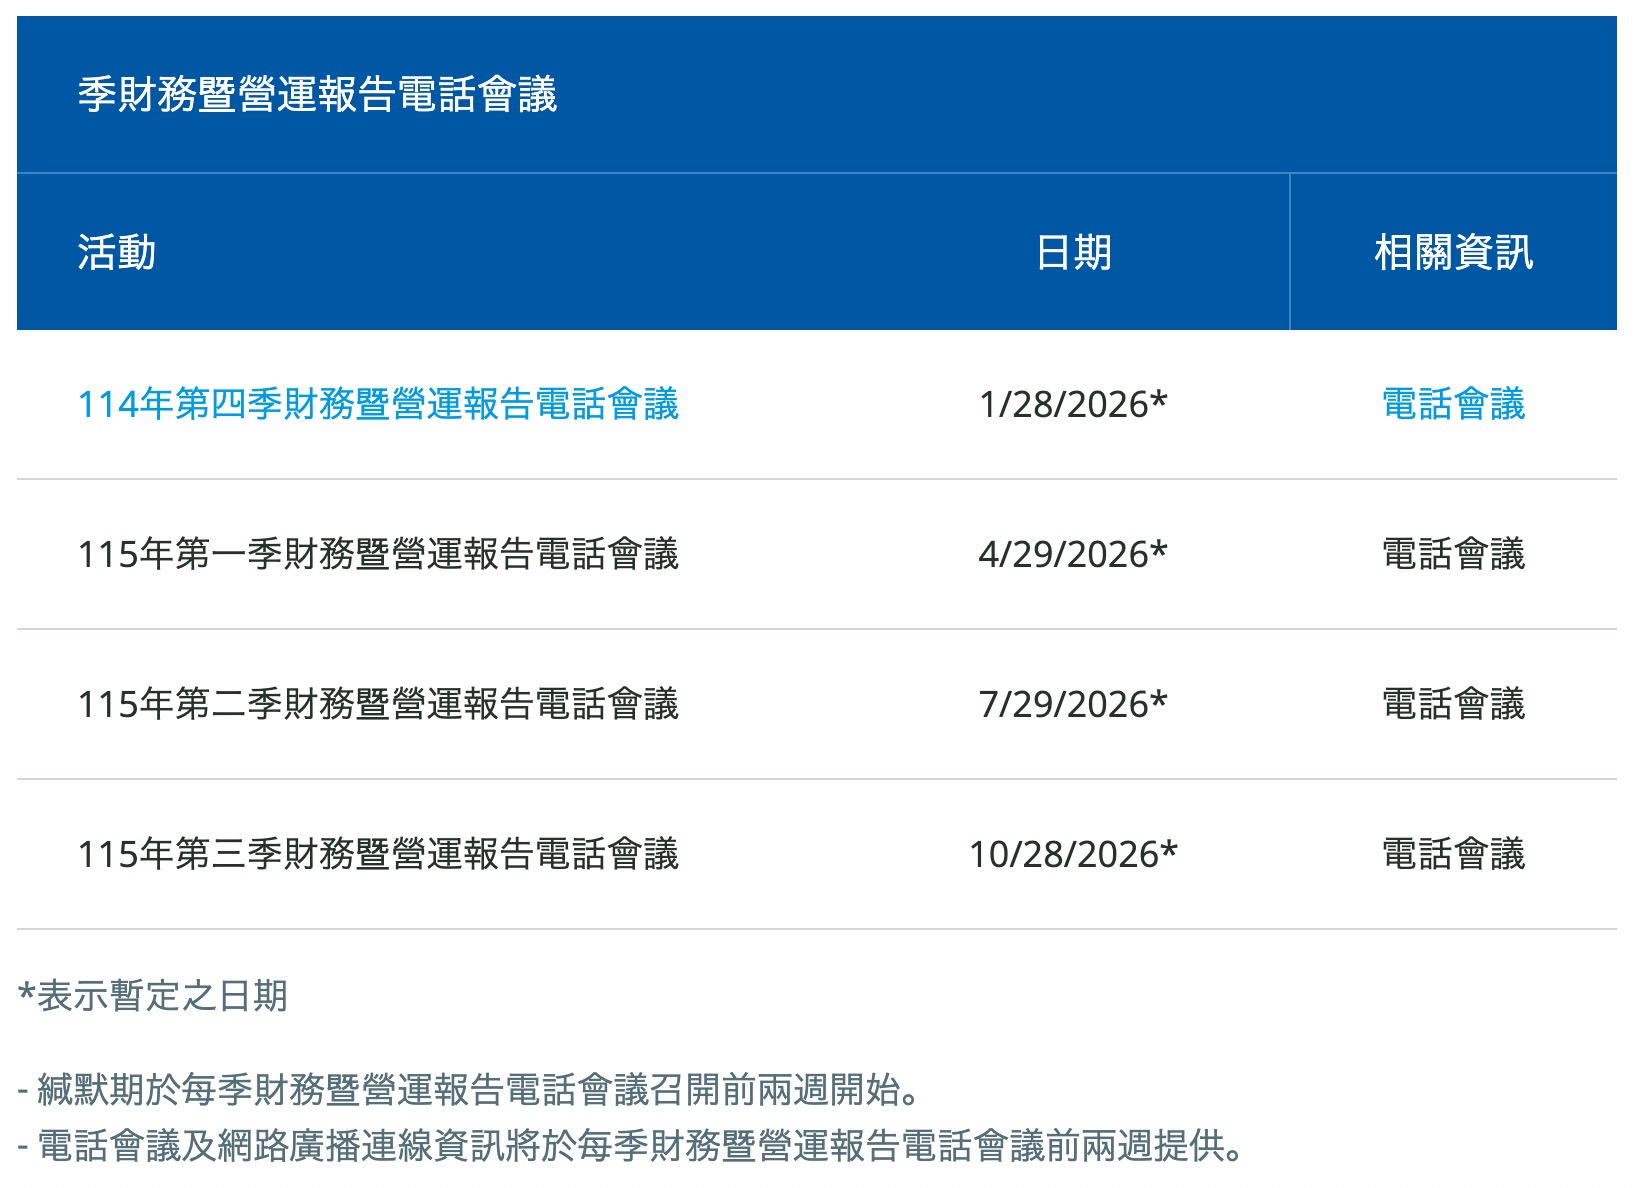This screenshot has height=1188, width=1636.
Task: Click the date 1/28/2026*
Action: point(1073,404)
